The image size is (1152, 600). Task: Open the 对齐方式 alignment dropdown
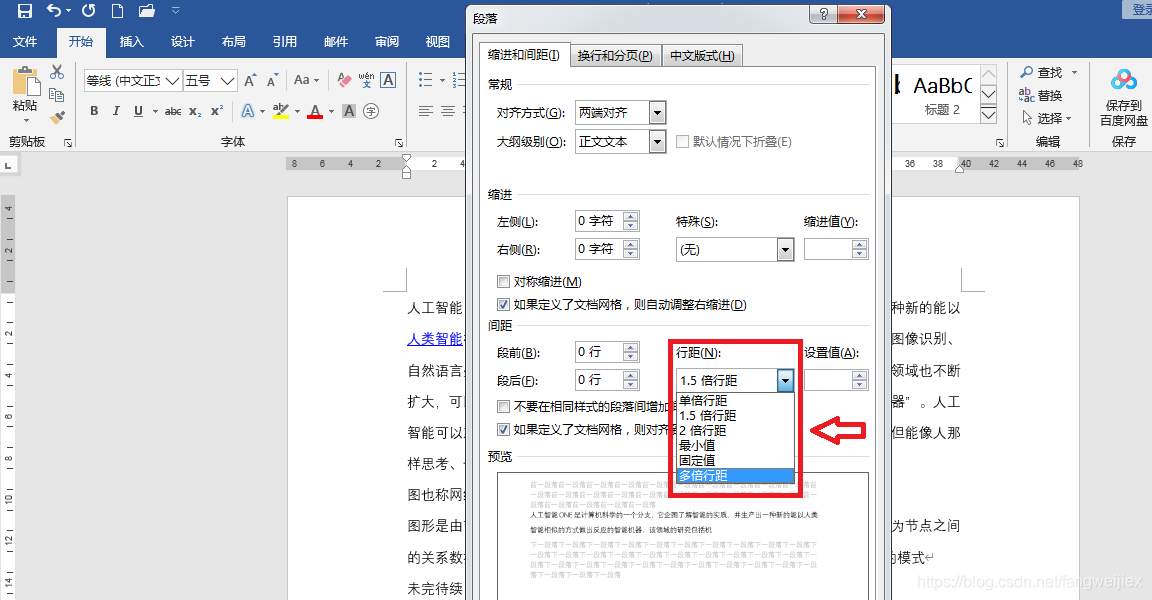658,112
